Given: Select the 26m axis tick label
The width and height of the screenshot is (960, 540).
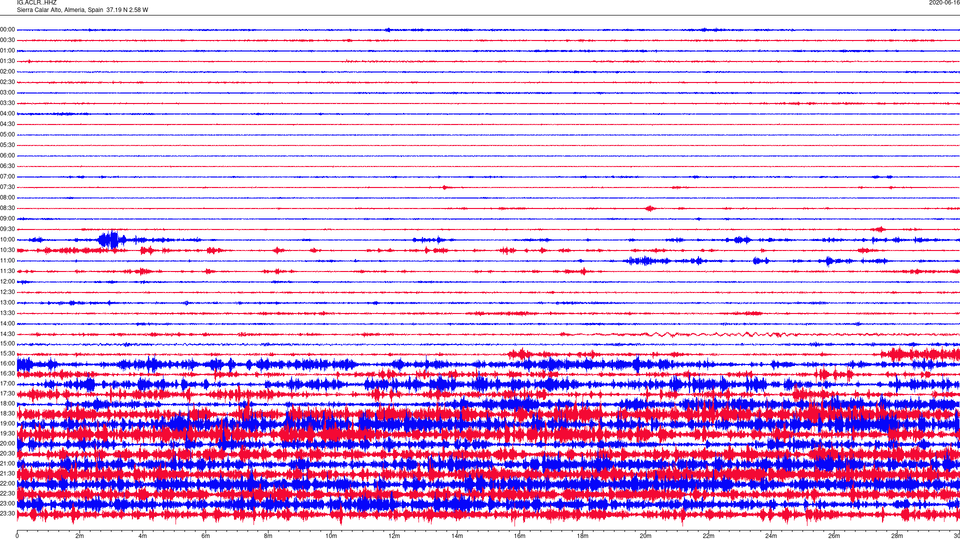Looking at the screenshot, I should click(834, 536).
